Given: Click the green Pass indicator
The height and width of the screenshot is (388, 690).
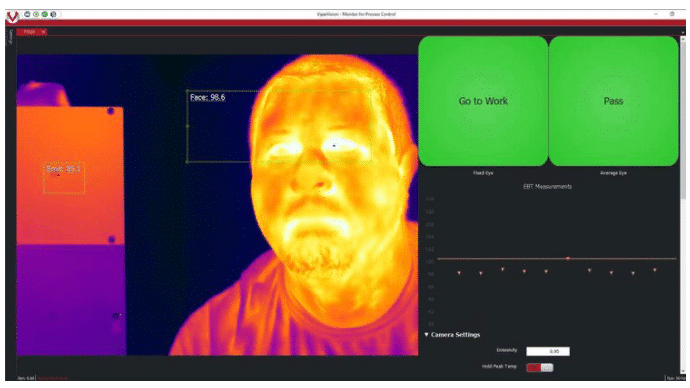Looking at the screenshot, I should (x=613, y=101).
